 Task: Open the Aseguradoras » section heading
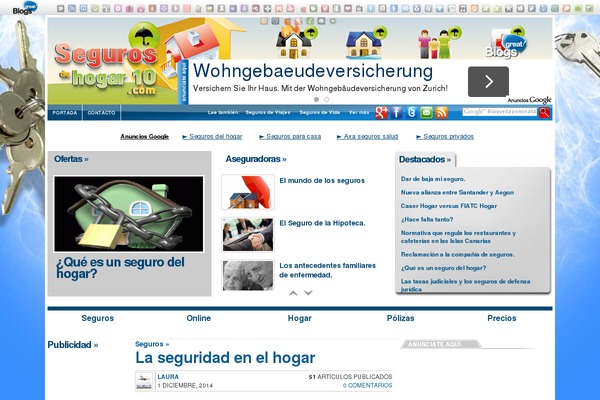(256, 159)
